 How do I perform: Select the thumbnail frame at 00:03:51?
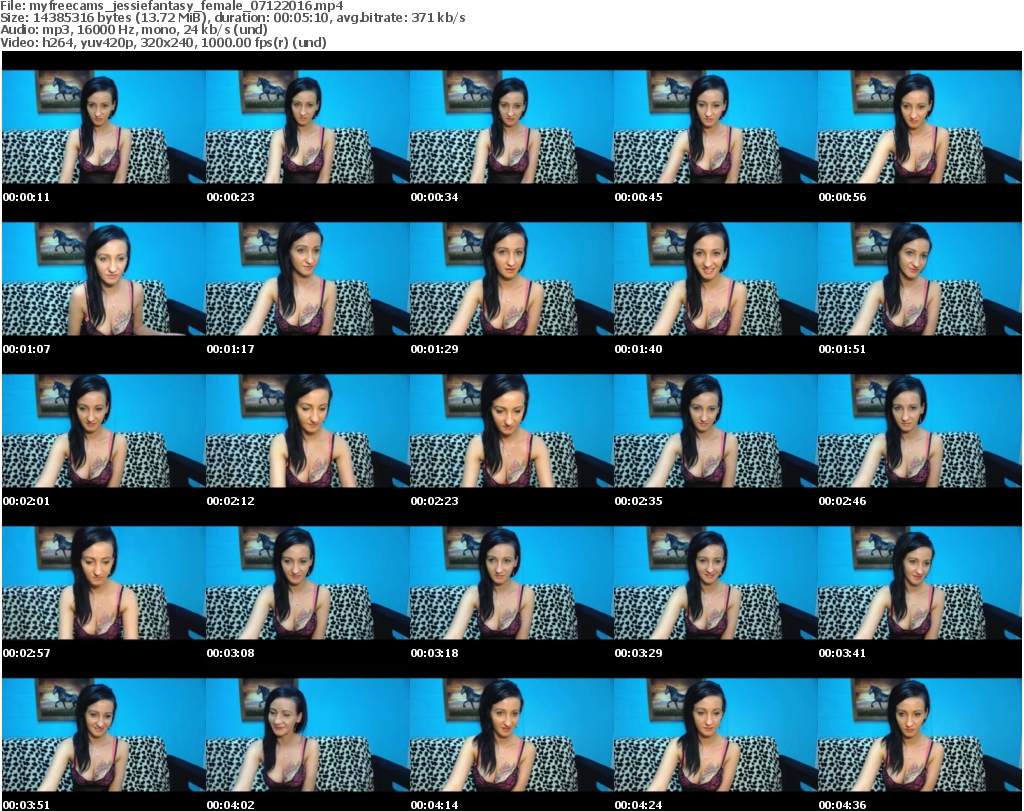[104, 735]
